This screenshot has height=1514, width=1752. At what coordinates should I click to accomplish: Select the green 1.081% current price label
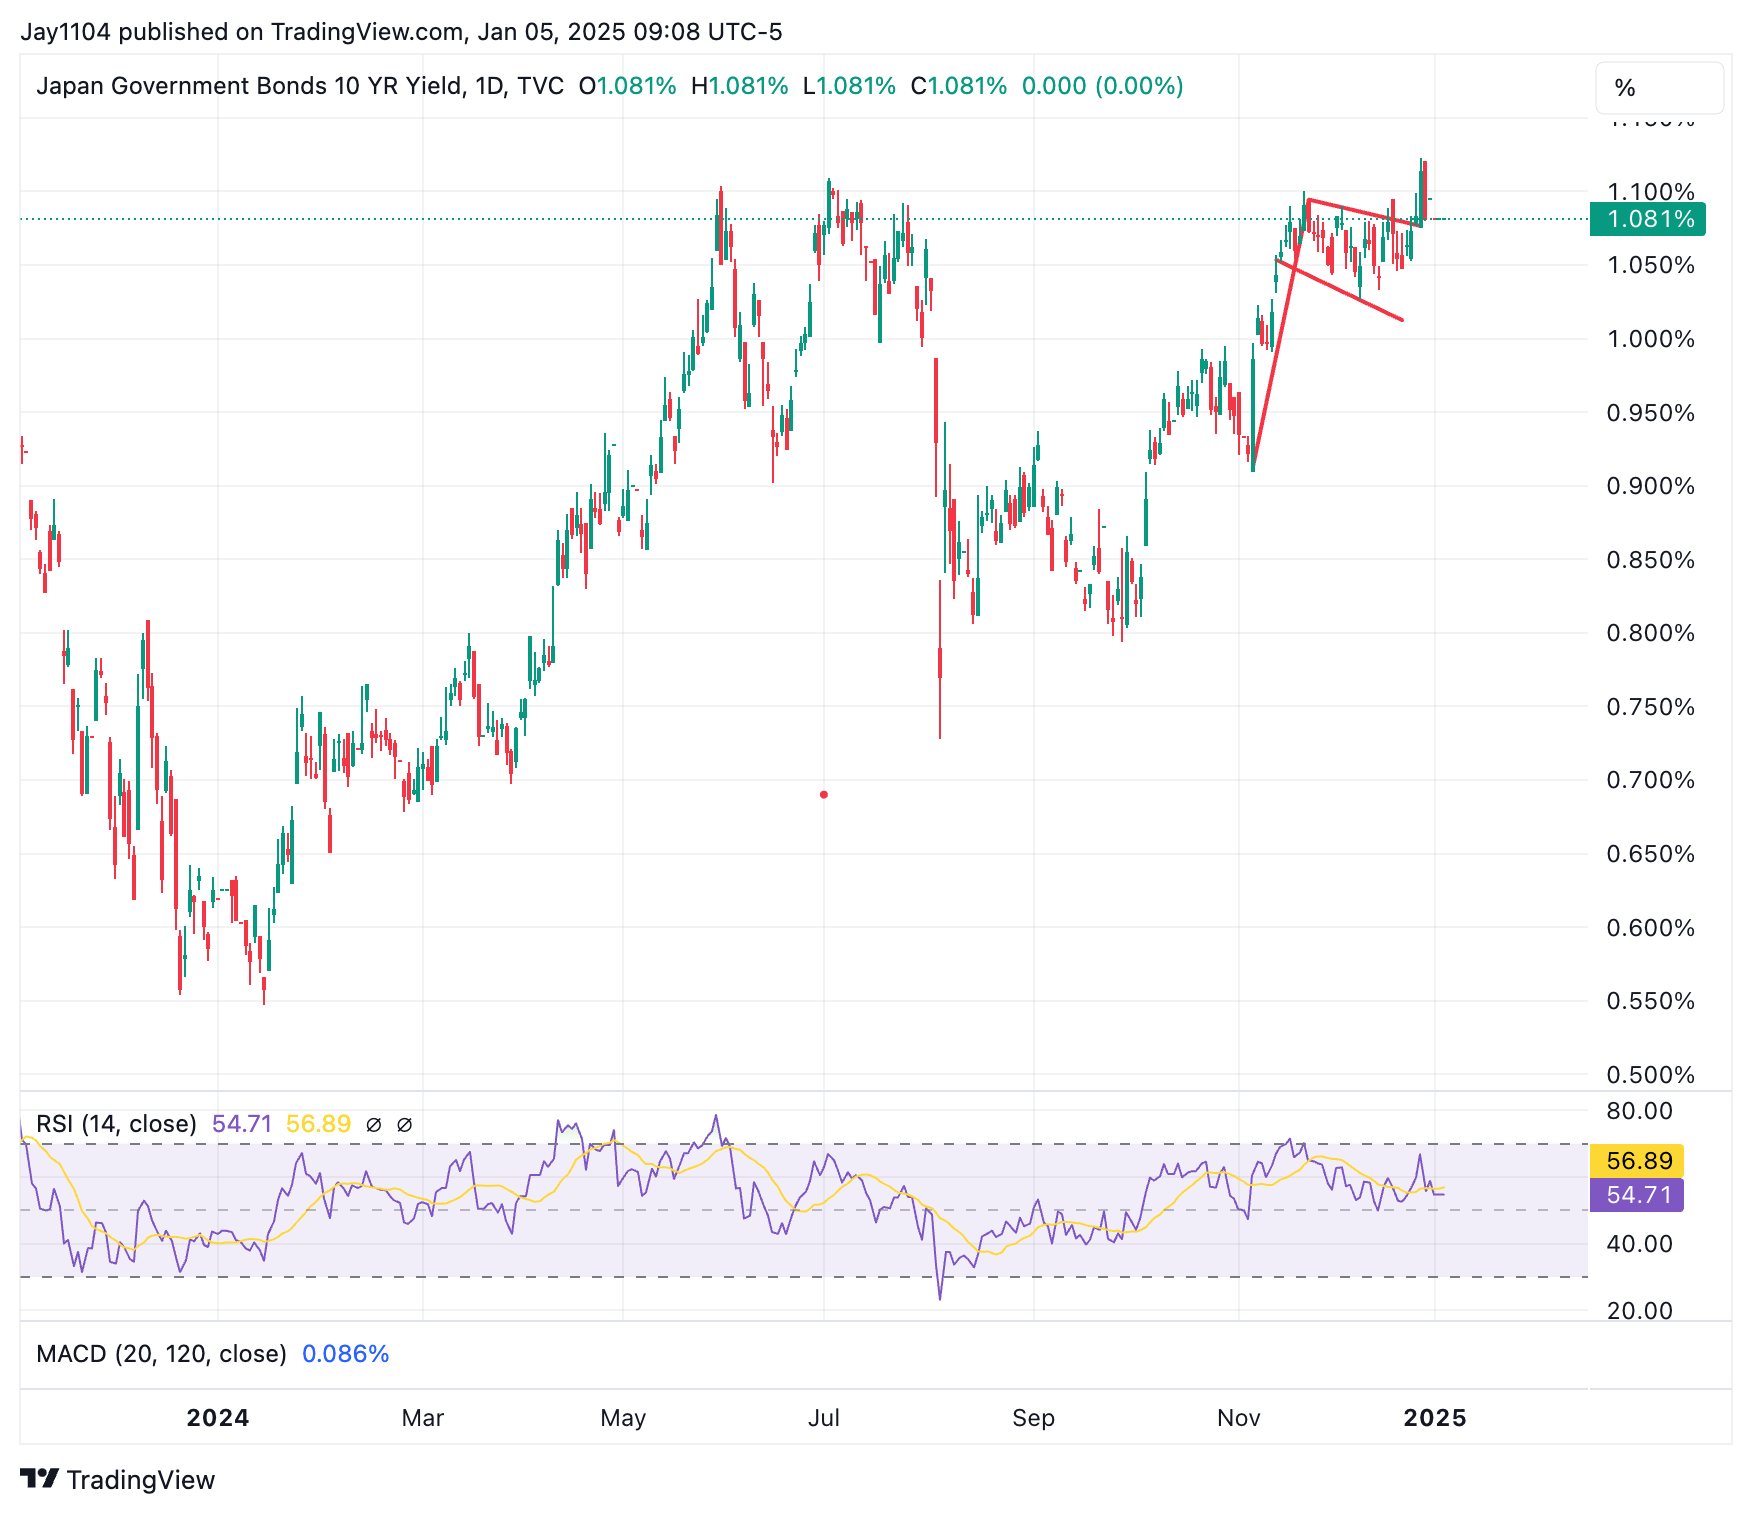tap(1647, 219)
